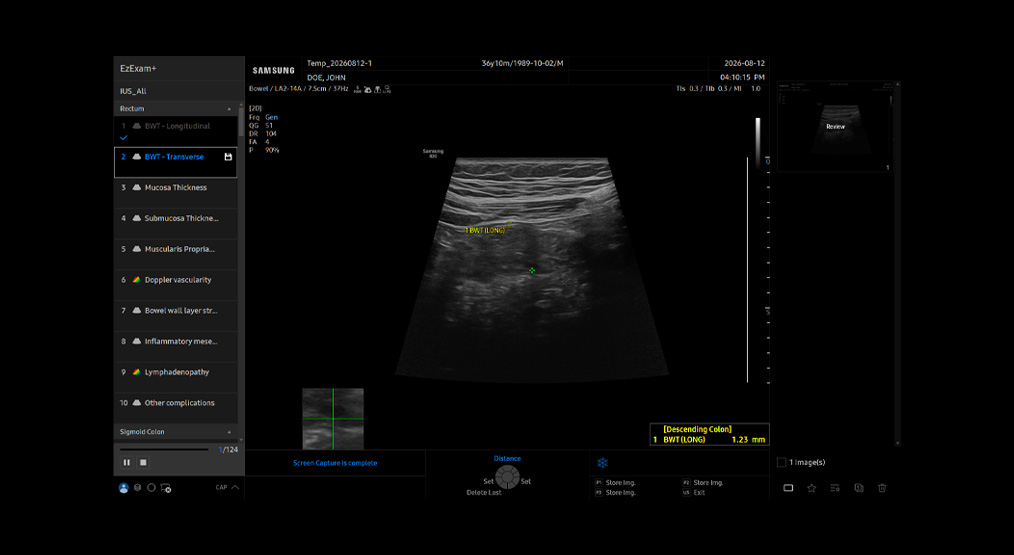Click the trash delete icon in the thumbnail toolbar
1014x555 pixels.
tap(882, 488)
